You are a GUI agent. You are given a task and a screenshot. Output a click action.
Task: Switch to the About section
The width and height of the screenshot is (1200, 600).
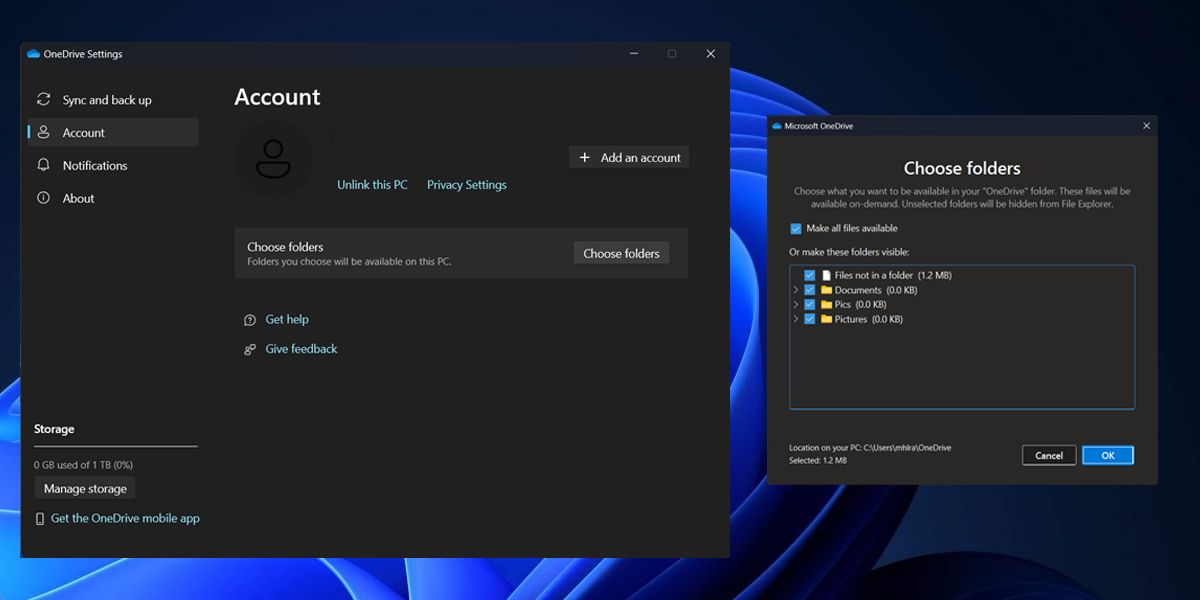[78, 199]
